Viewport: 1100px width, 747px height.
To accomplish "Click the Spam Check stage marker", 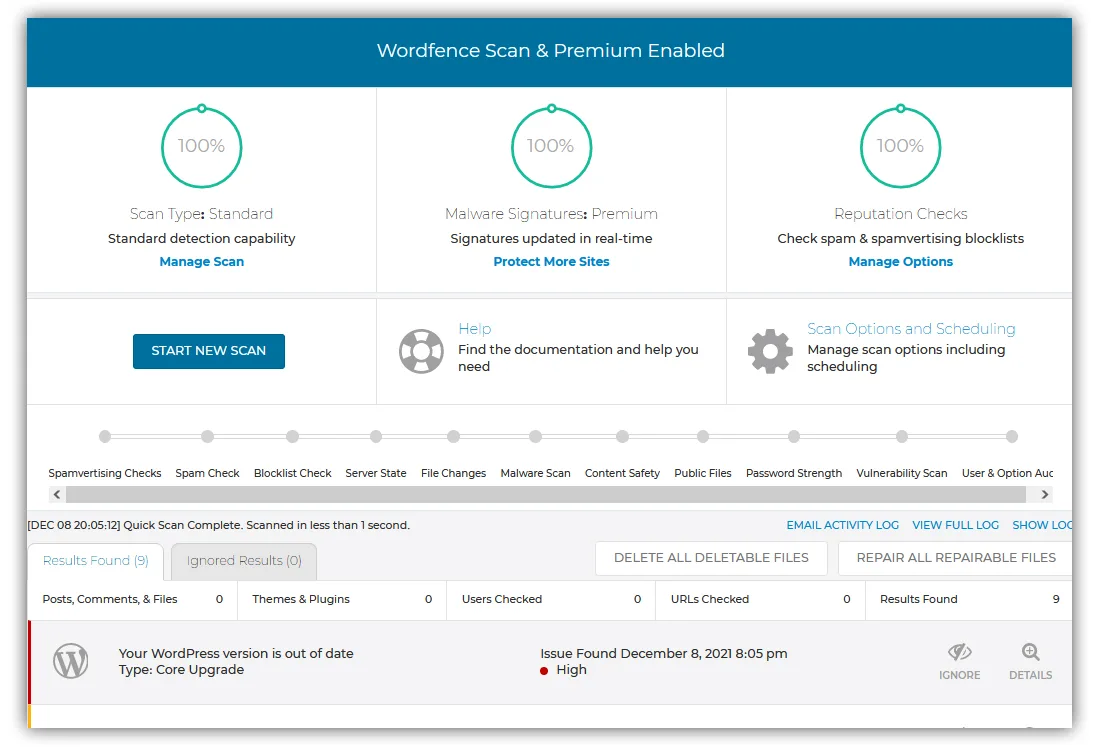I will click(207, 437).
